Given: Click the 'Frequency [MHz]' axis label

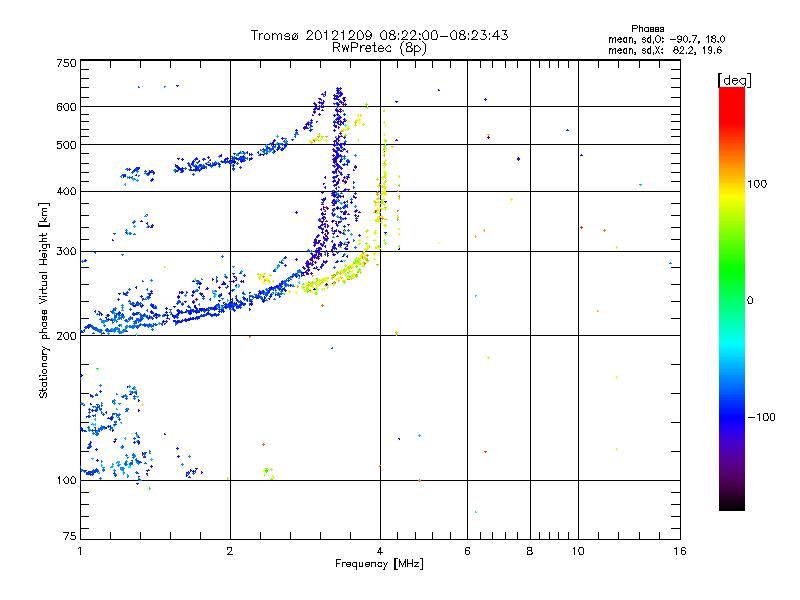Looking at the screenshot, I should [x=379, y=564].
